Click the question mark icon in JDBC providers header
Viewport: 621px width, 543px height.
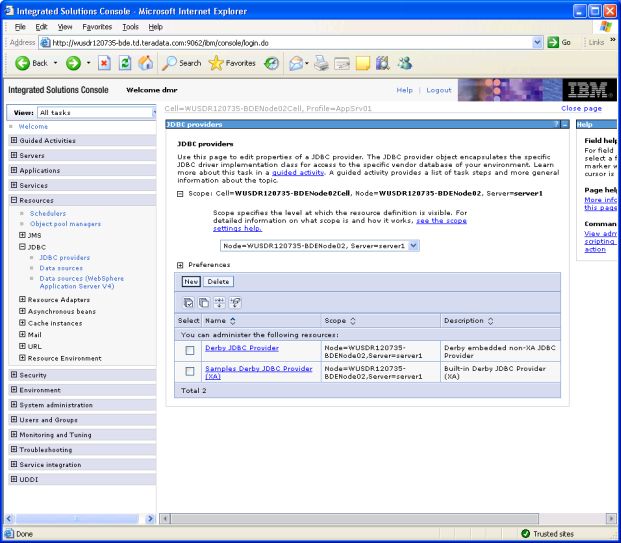point(556,124)
